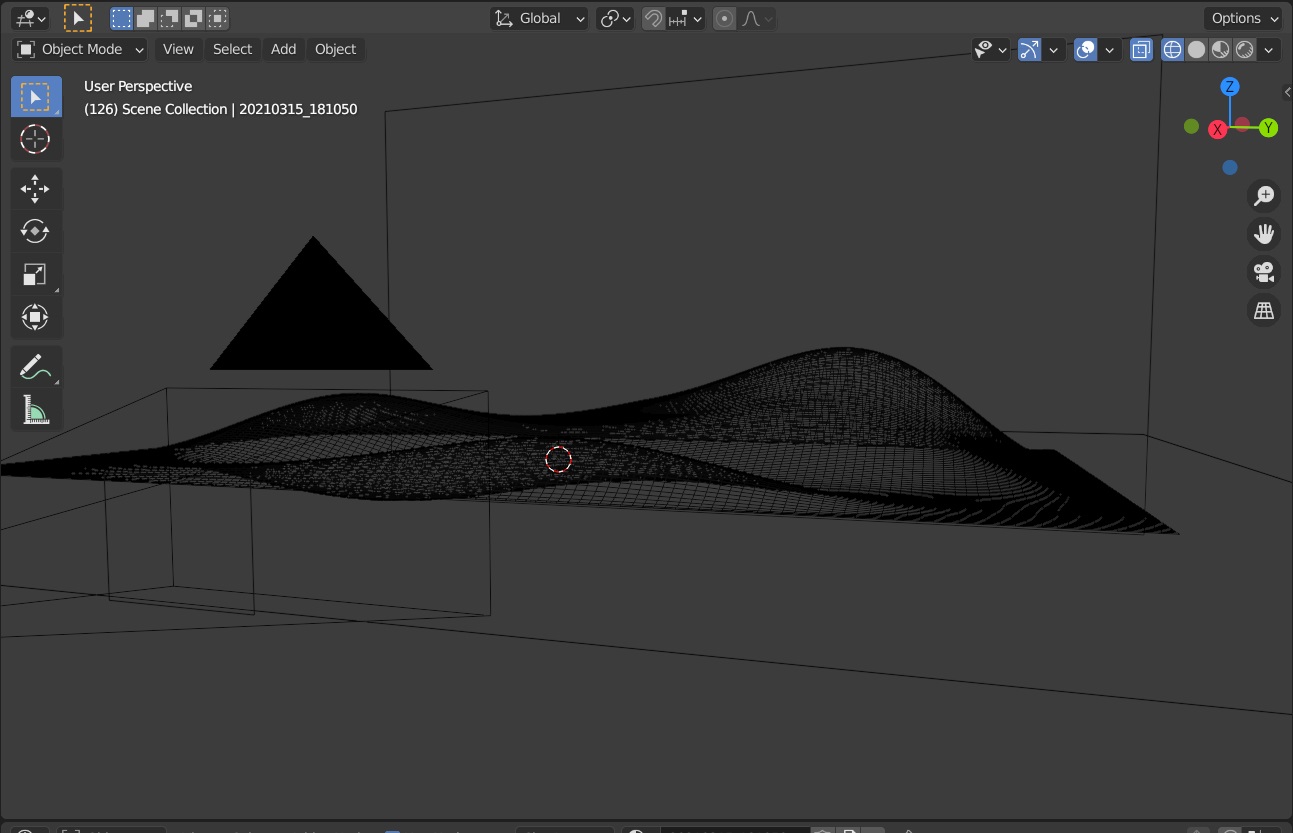This screenshot has height=833, width=1293.
Task: Toggle viewport overlays
Action: tap(1086, 49)
